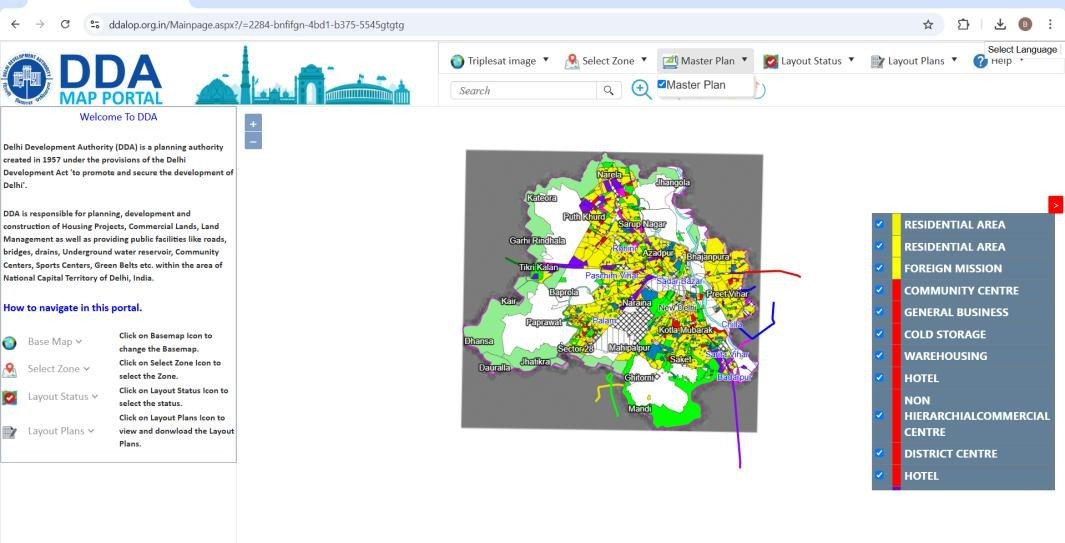The width and height of the screenshot is (1065, 543).
Task: Click the browser forward arrow
Action: (40, 24)
